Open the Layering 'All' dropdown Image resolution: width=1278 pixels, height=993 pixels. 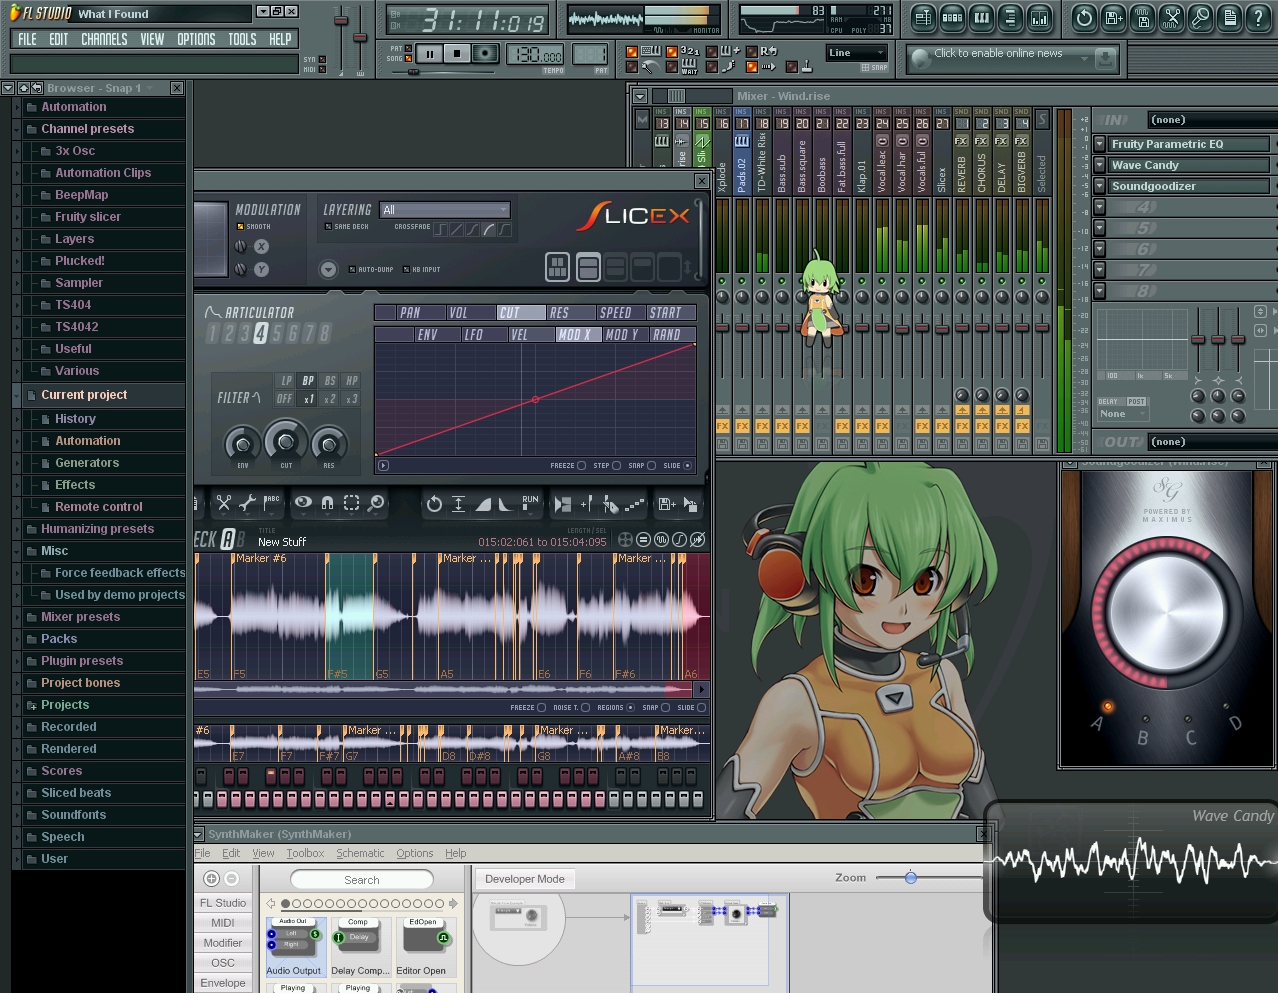click(445, 210)
